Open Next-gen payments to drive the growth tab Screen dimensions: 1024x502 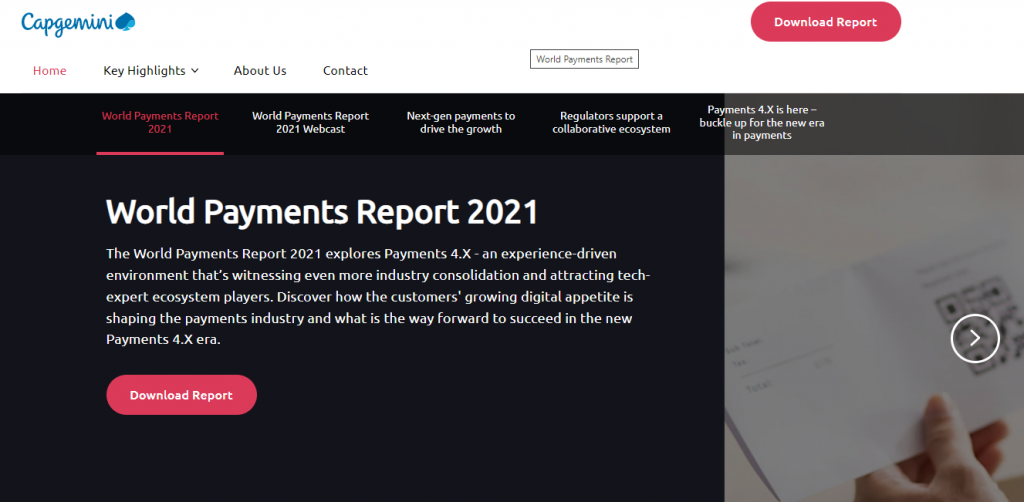click(461, 122)
